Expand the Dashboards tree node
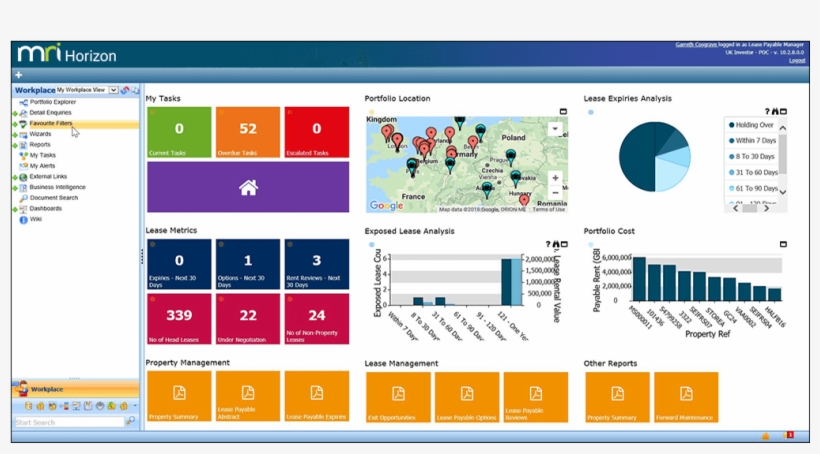 [x=15, y=209]
